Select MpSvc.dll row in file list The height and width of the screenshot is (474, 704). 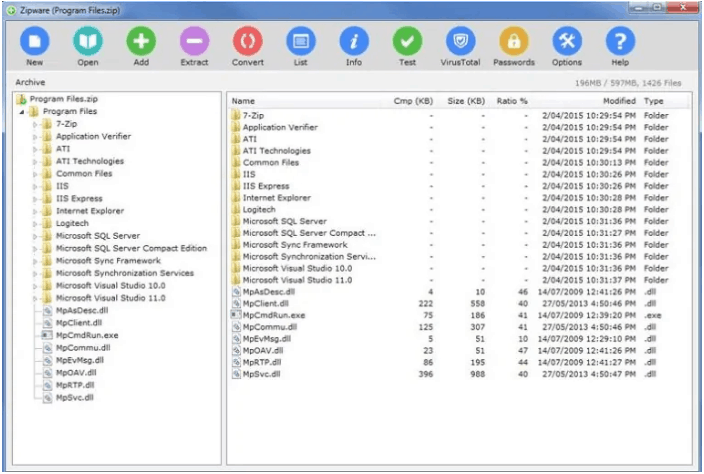click(x=262, y=374)
